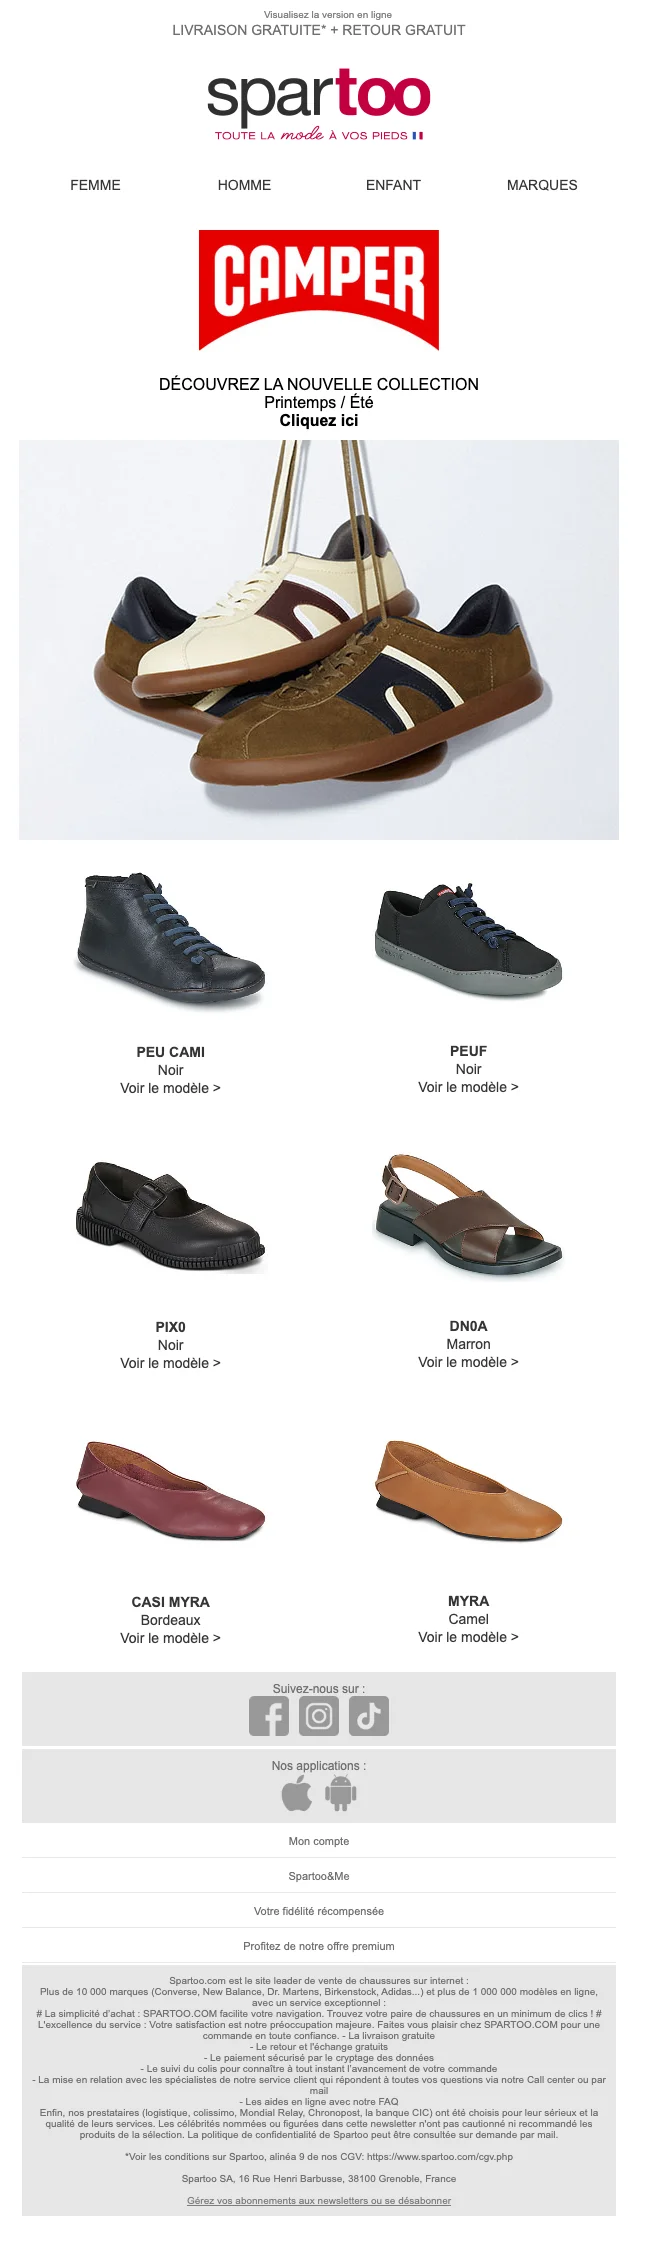This screenshot has width=648, height=2245.
Task: Open the Instagram social icon
Action: (319, 1716)
